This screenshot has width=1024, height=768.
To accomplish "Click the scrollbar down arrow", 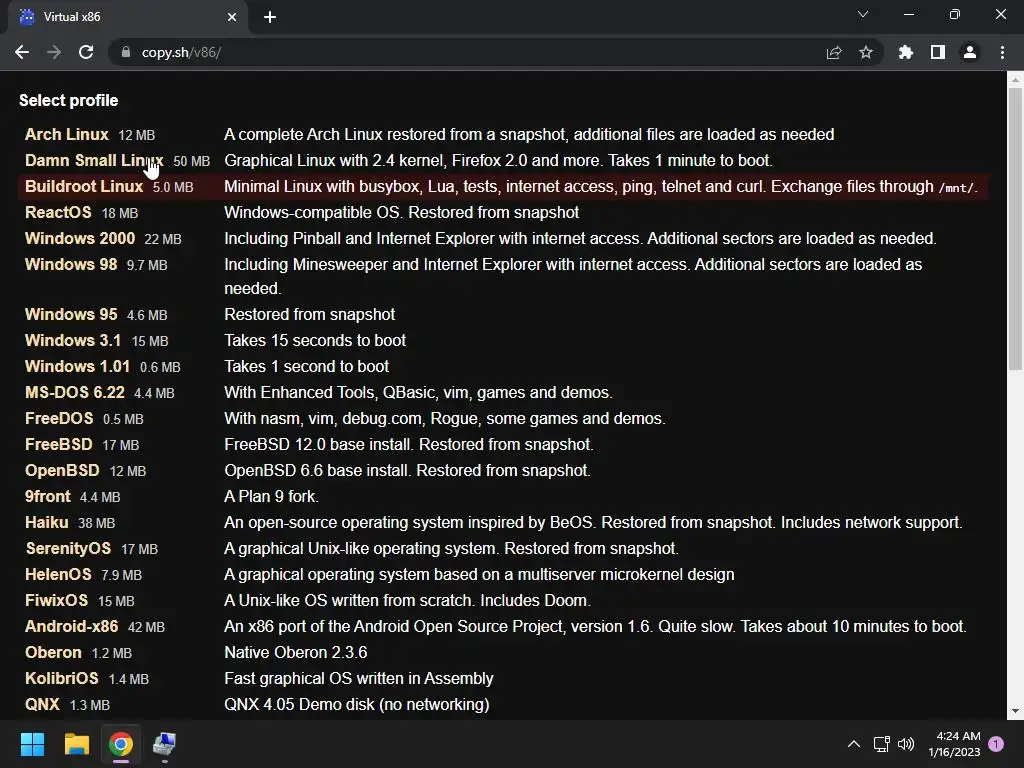I will pos(1015,711).
